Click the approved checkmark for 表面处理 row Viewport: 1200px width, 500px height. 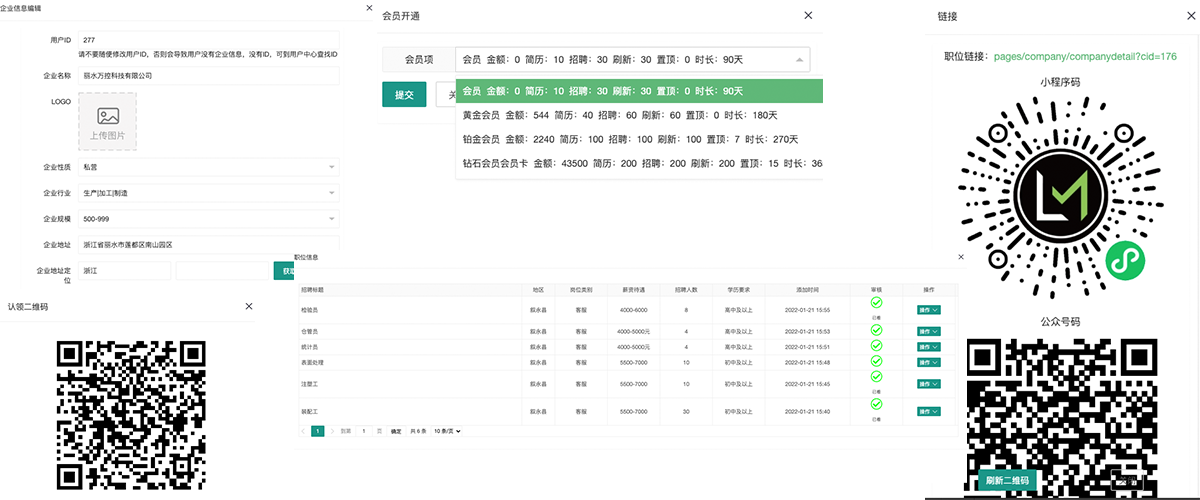(876, 361)
